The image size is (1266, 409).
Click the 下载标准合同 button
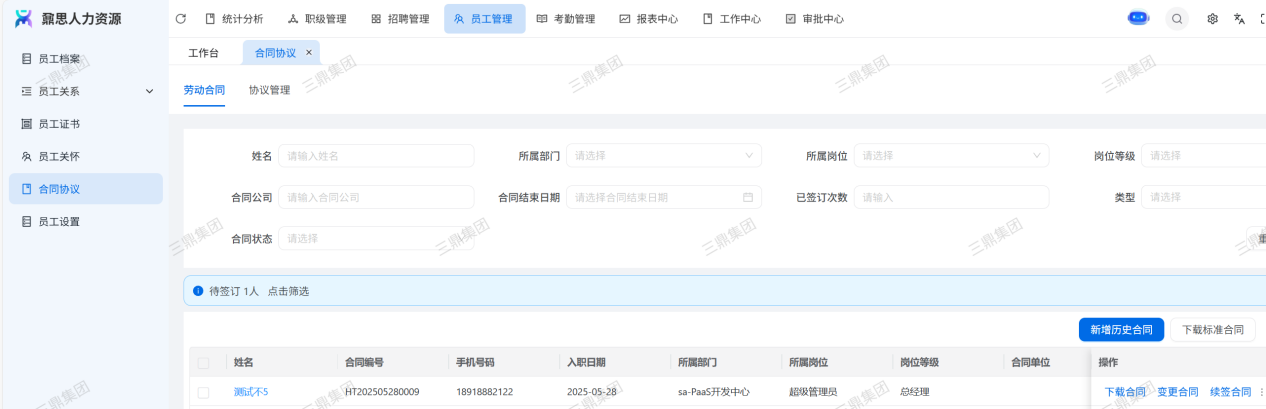1212,329
